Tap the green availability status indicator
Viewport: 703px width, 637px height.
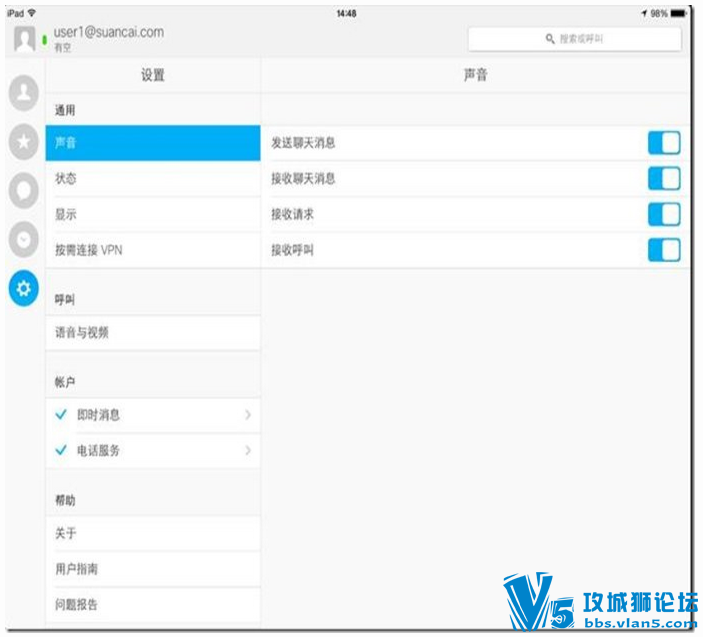(x=44, y=40)
